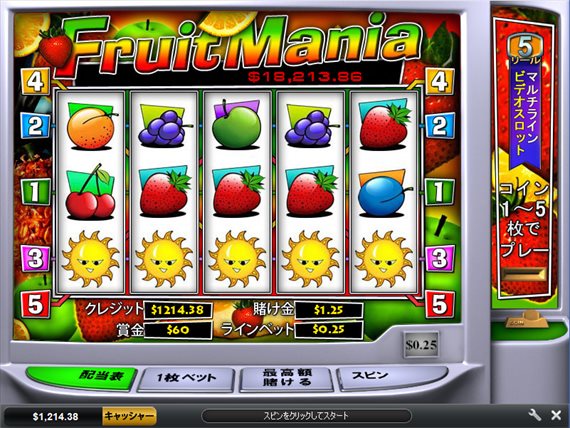Image resolution: width=570 pixels, height=428 pixels.
Task: Click the 最高額賭ける max bet button
Action: tap(287, 378)
